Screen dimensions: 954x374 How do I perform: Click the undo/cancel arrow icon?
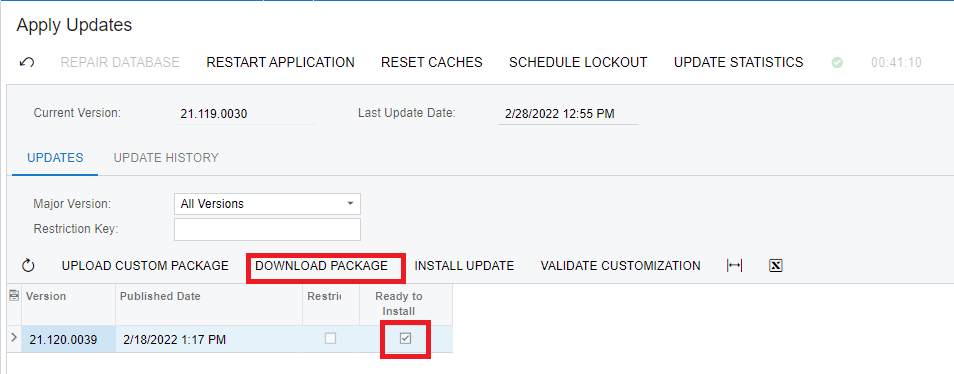(27, 63)
